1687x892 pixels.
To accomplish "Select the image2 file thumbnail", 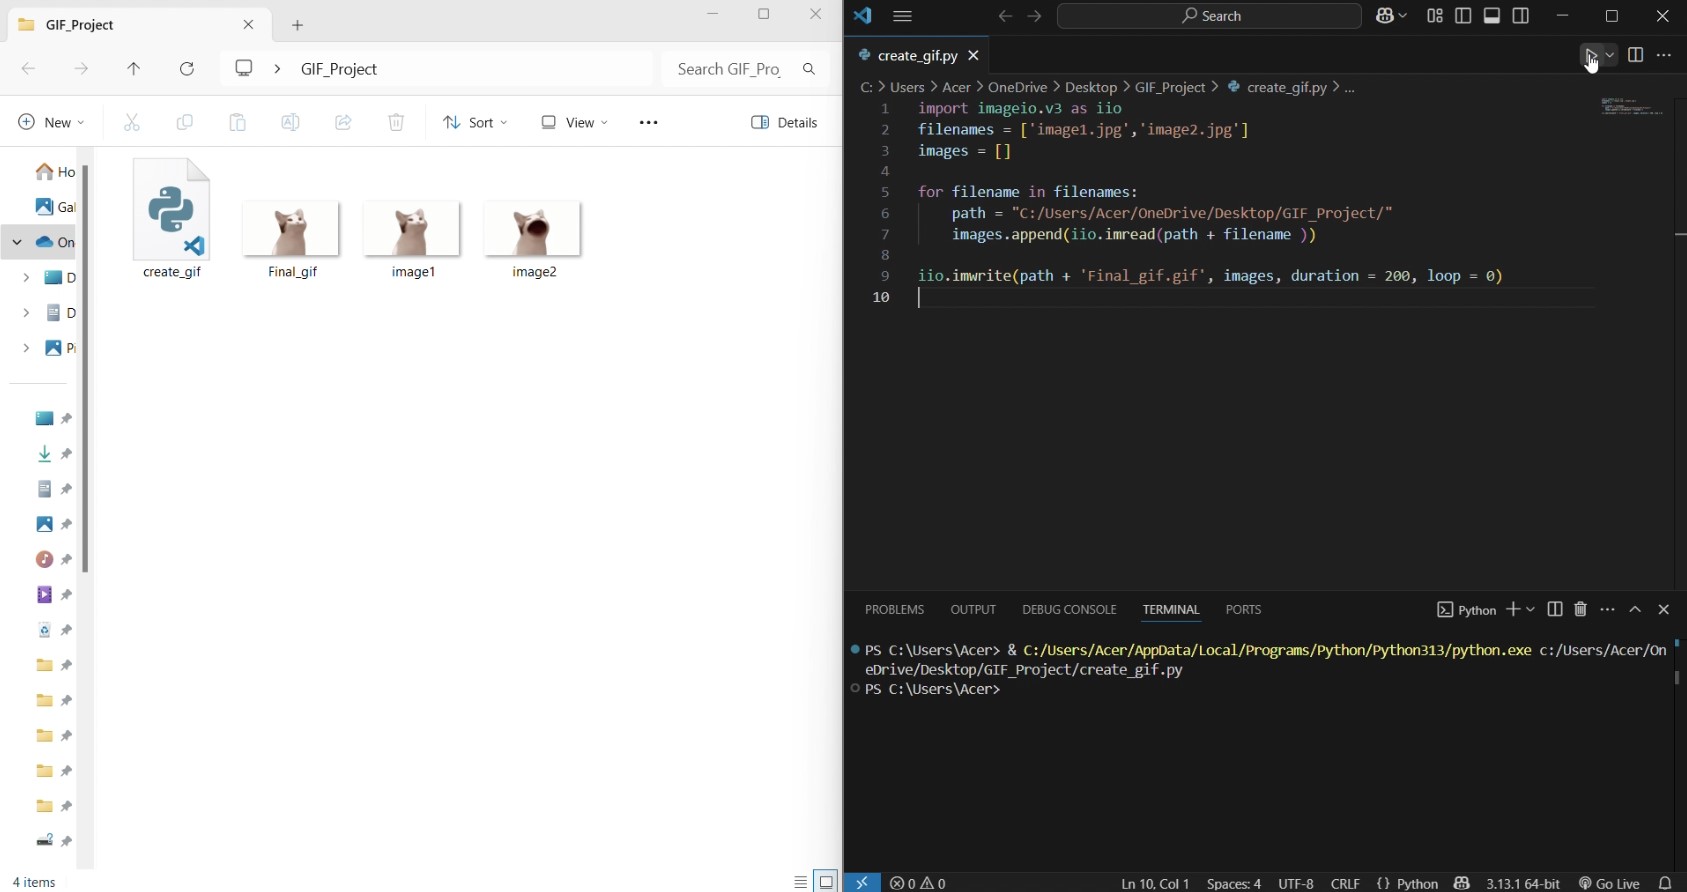I will [534, 240].
